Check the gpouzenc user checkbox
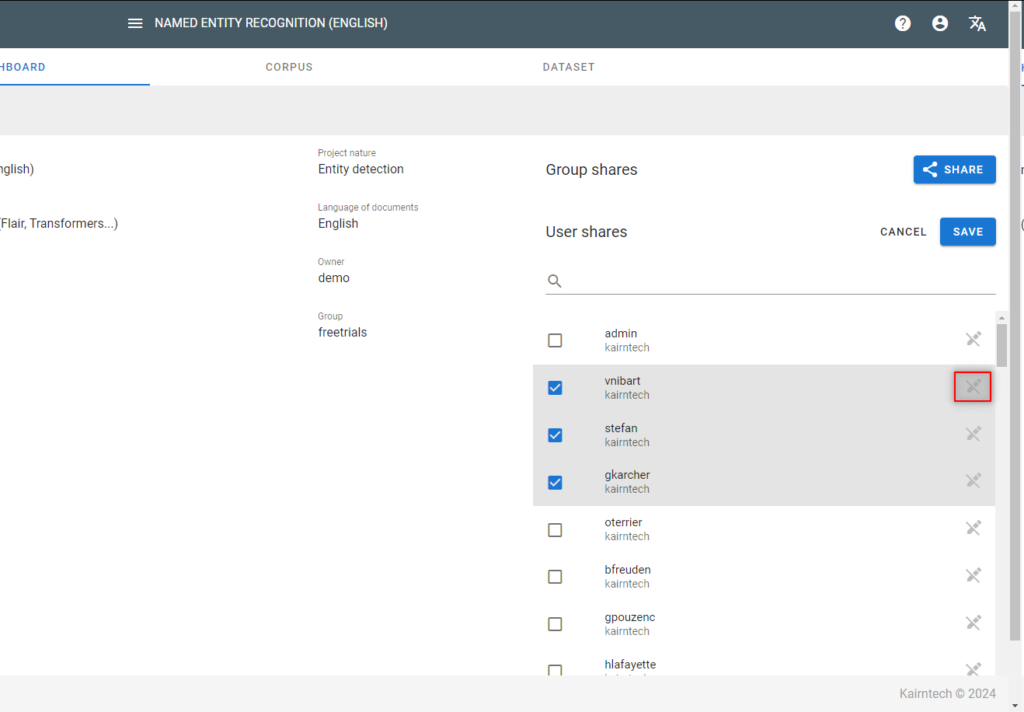Viewport: 1024px width, 712px height. [555, 624]
